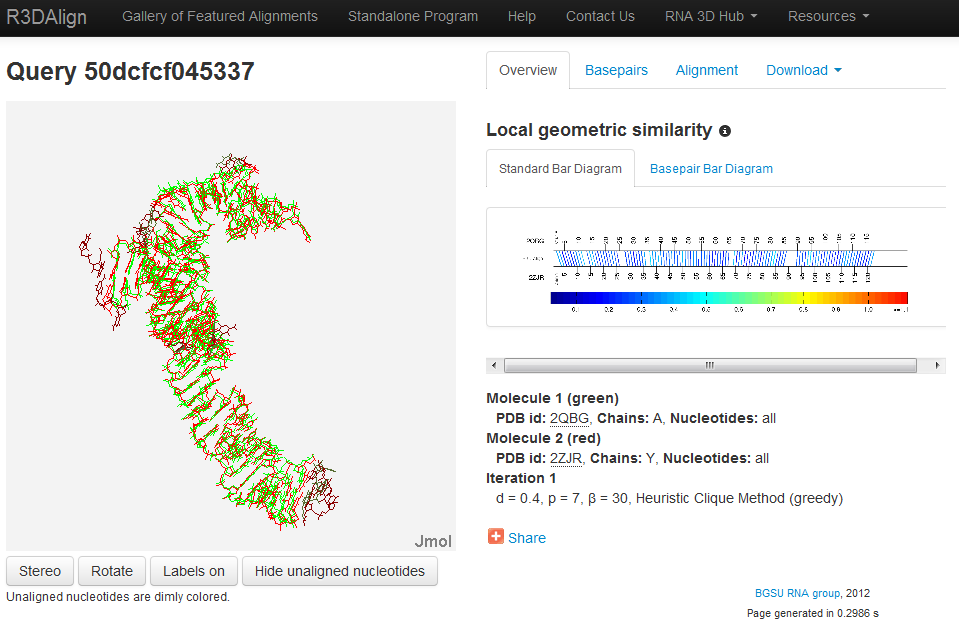Hide unaligned nucleotides in the viewer
This screenshot has height=624, width=959.
pos(339,571)
